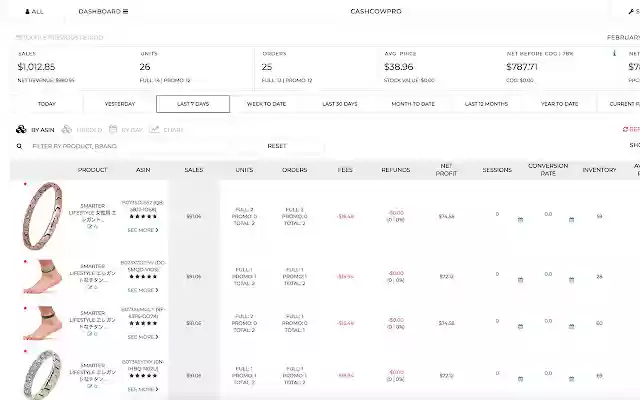Click the CASHCOWPRO logo title
This screenshot has height=400, width=640.
[376, 11]
